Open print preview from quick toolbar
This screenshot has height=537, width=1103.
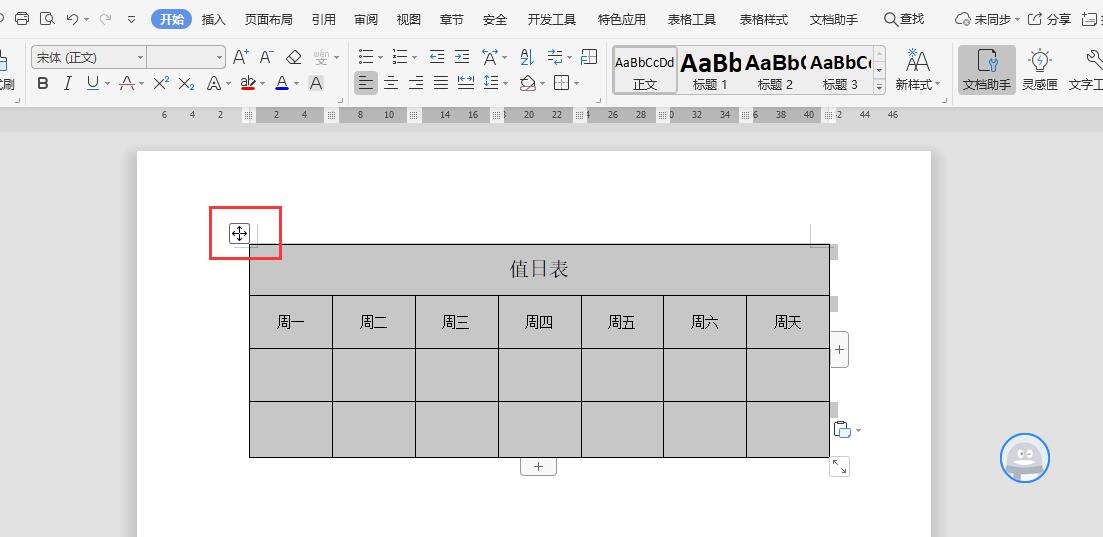47,19
